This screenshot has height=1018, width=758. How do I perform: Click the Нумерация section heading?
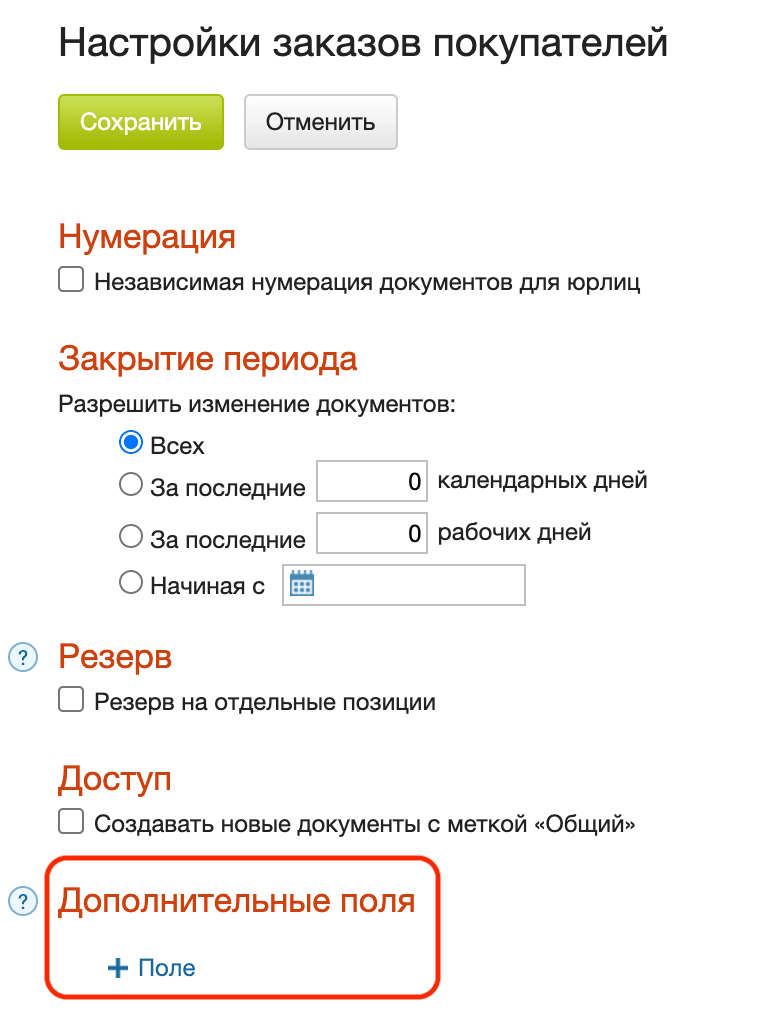point(148,237)
